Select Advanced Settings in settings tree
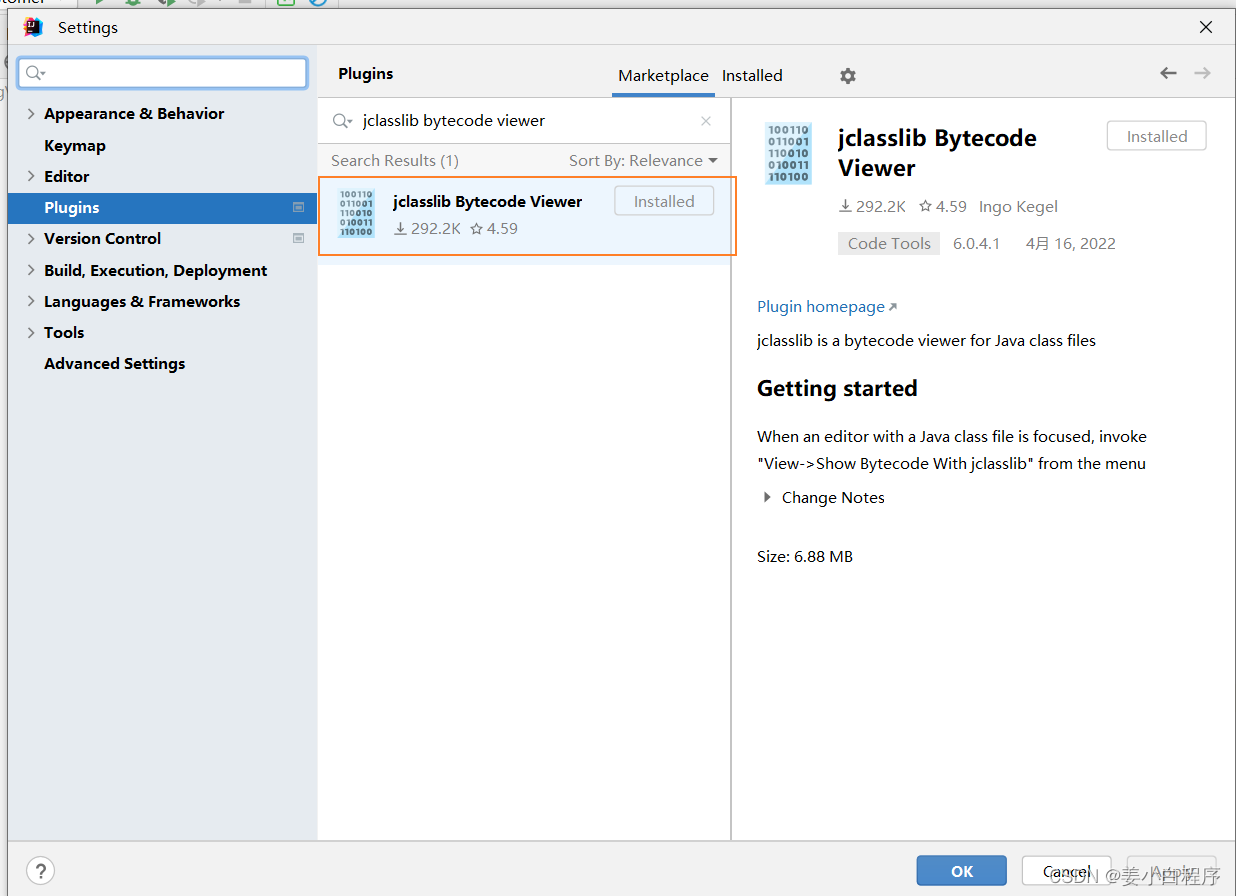This screenshot has width=1236, height=896. 115,363
